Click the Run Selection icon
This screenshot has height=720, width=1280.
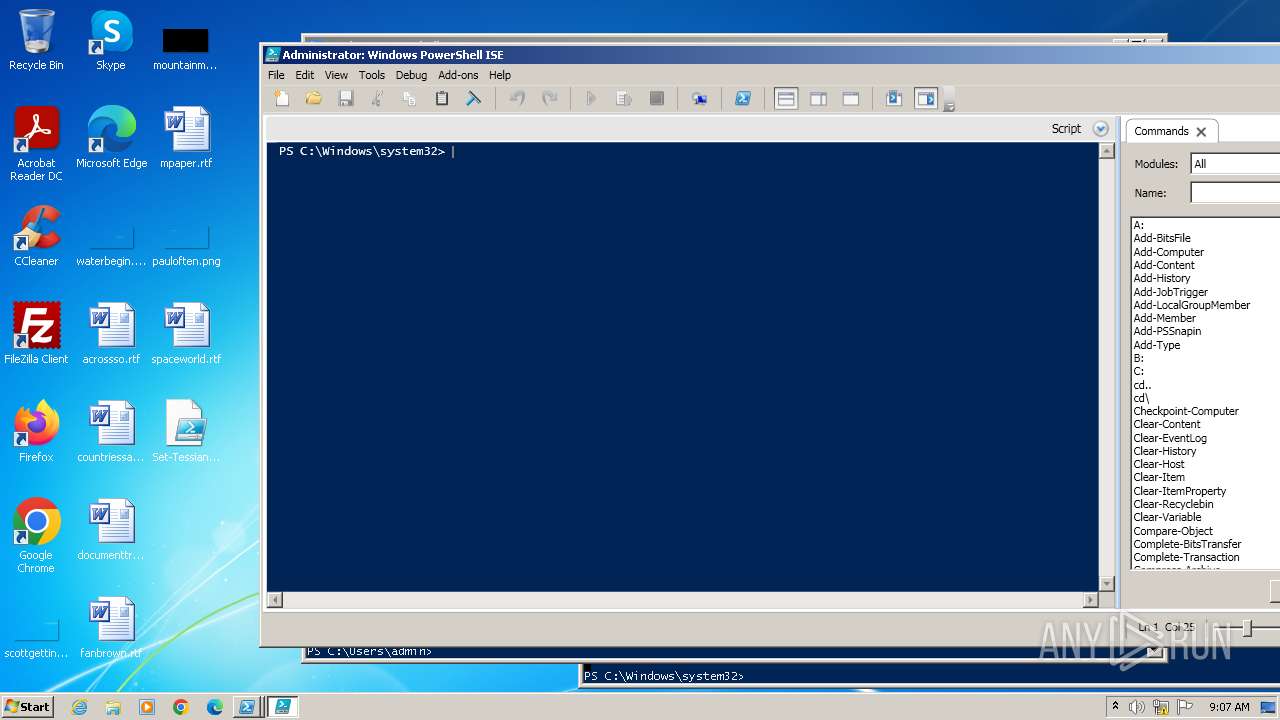point(624,98)
